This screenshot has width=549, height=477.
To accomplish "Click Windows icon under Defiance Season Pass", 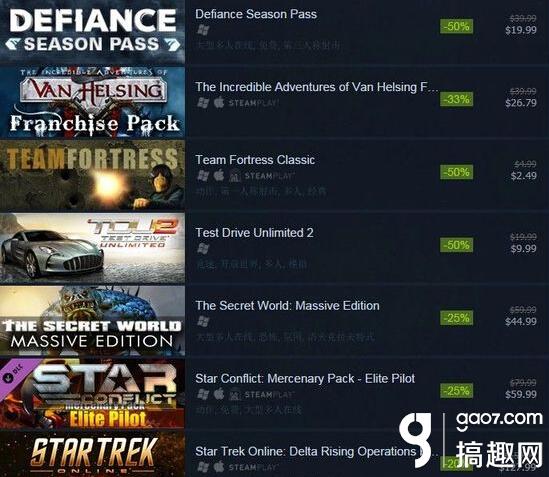I will point(203,30).
